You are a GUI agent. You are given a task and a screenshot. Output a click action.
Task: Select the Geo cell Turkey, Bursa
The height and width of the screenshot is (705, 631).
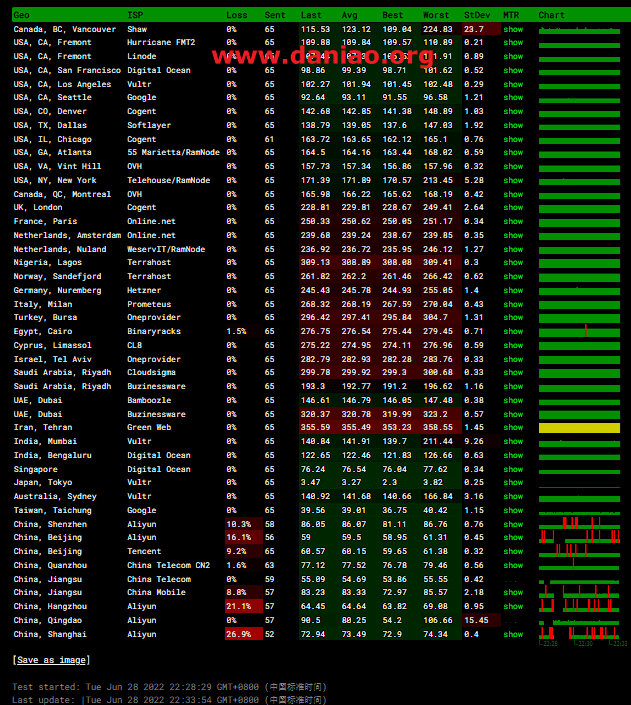tap(45, 317)
